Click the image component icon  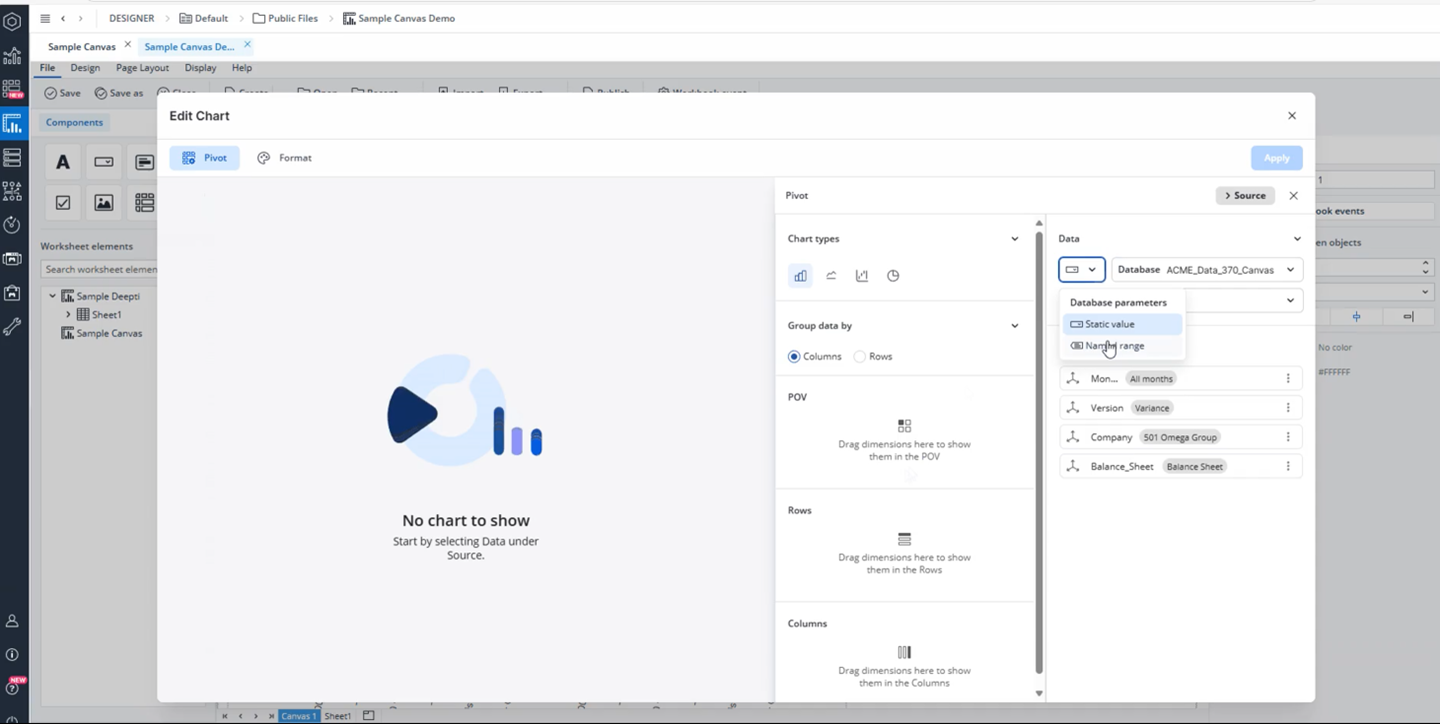click(x=104, y=203)
